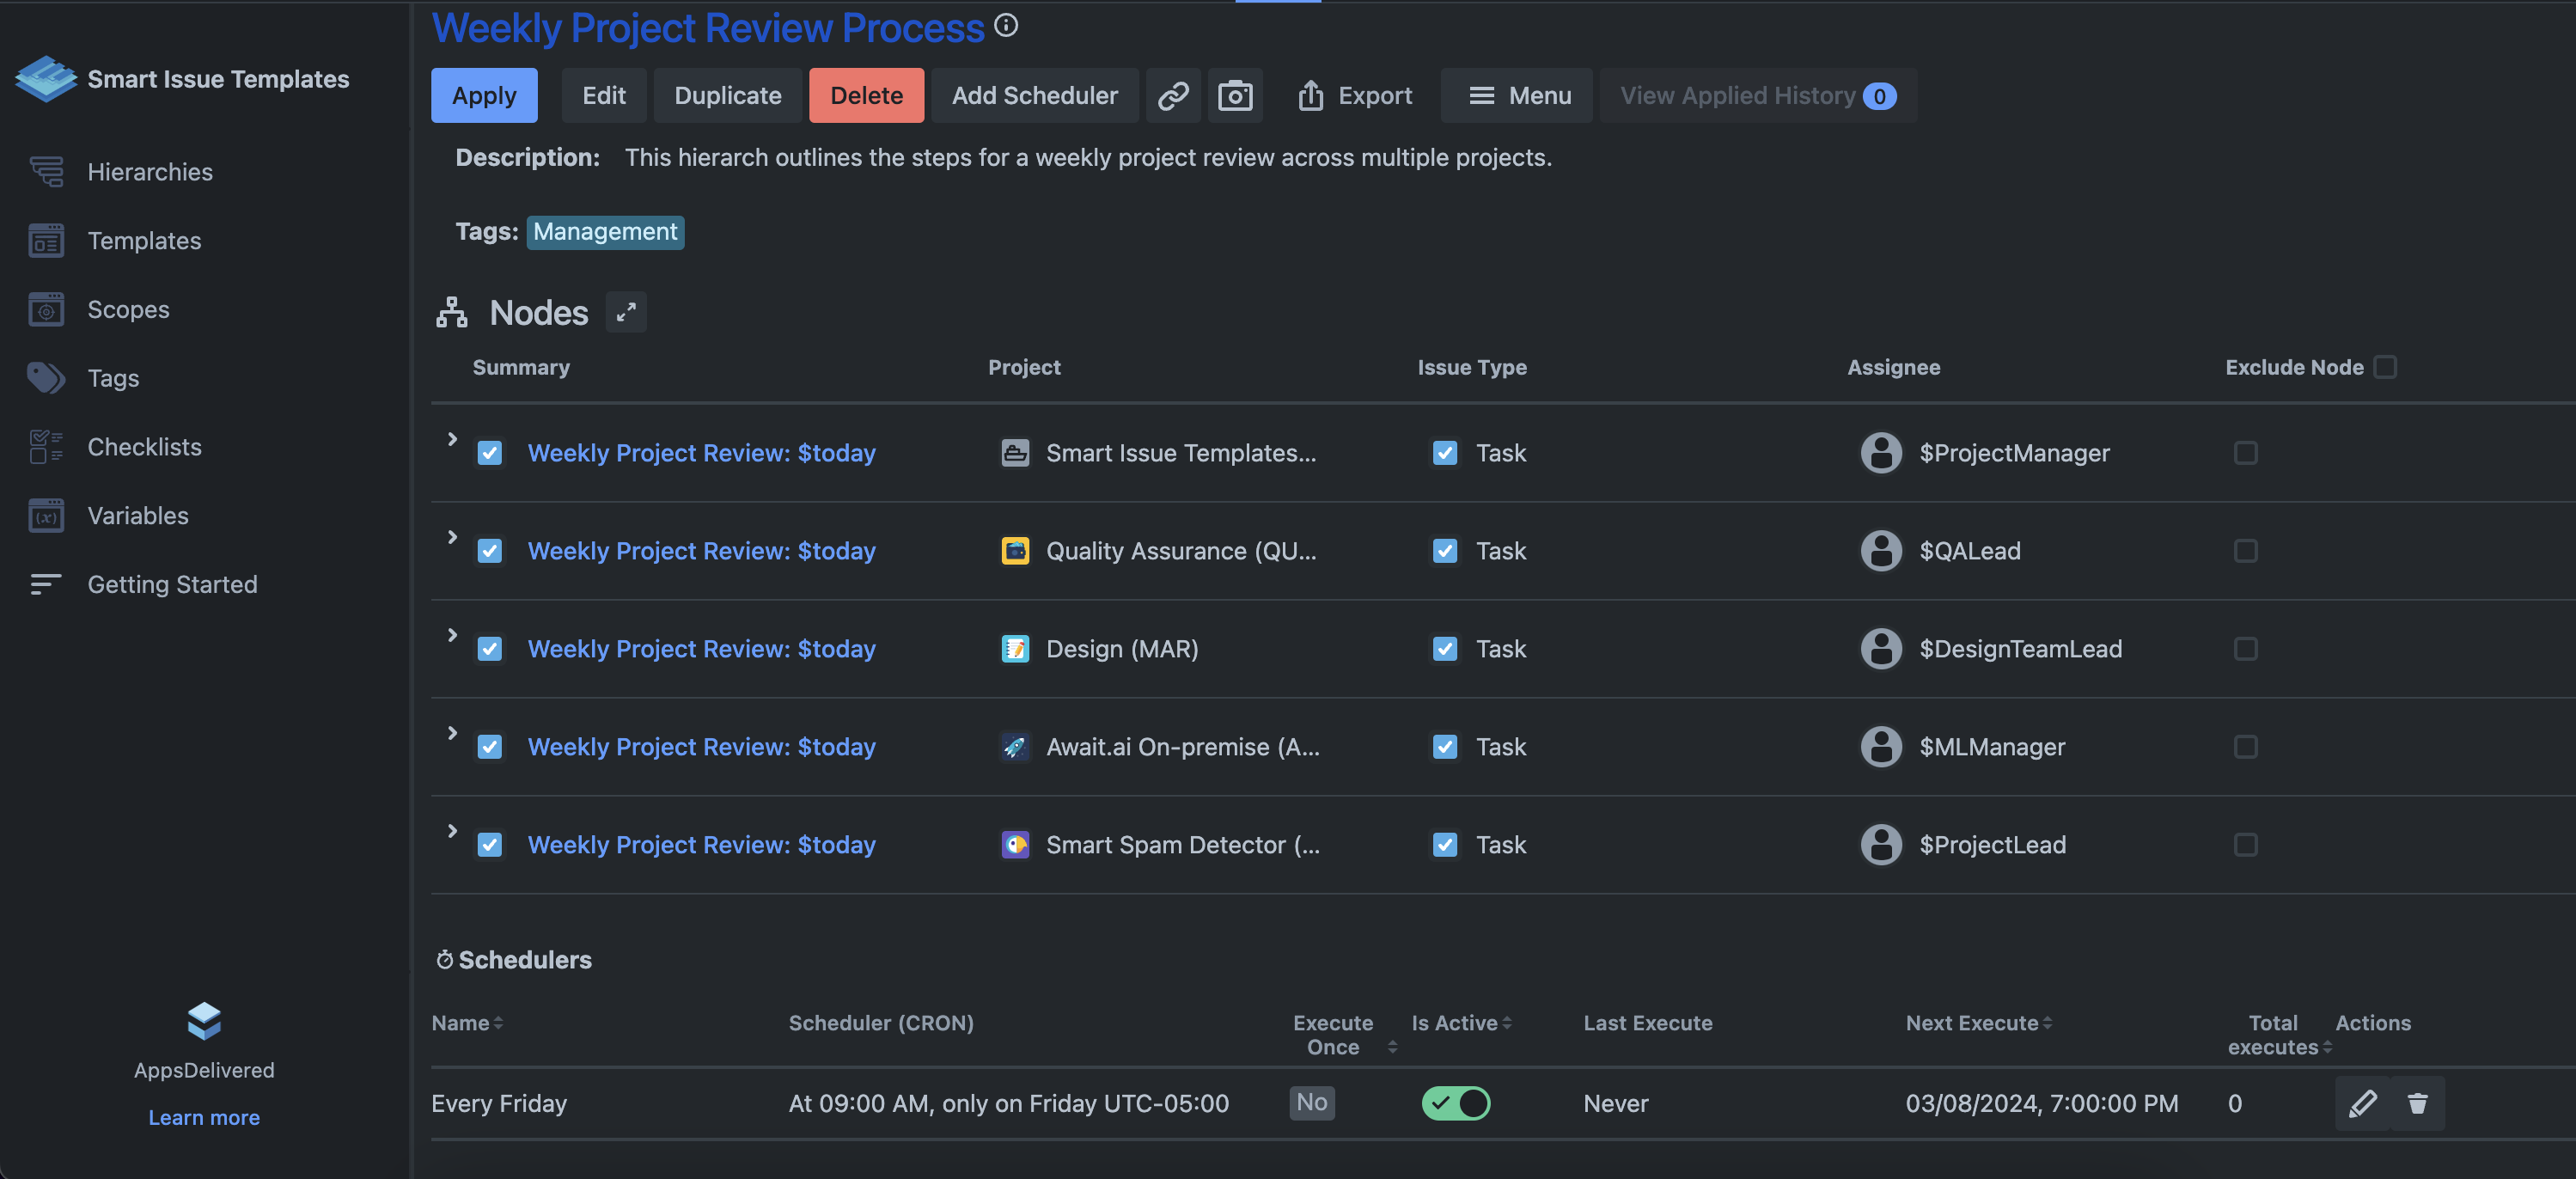Click the blue Apply button

point(484,96)
